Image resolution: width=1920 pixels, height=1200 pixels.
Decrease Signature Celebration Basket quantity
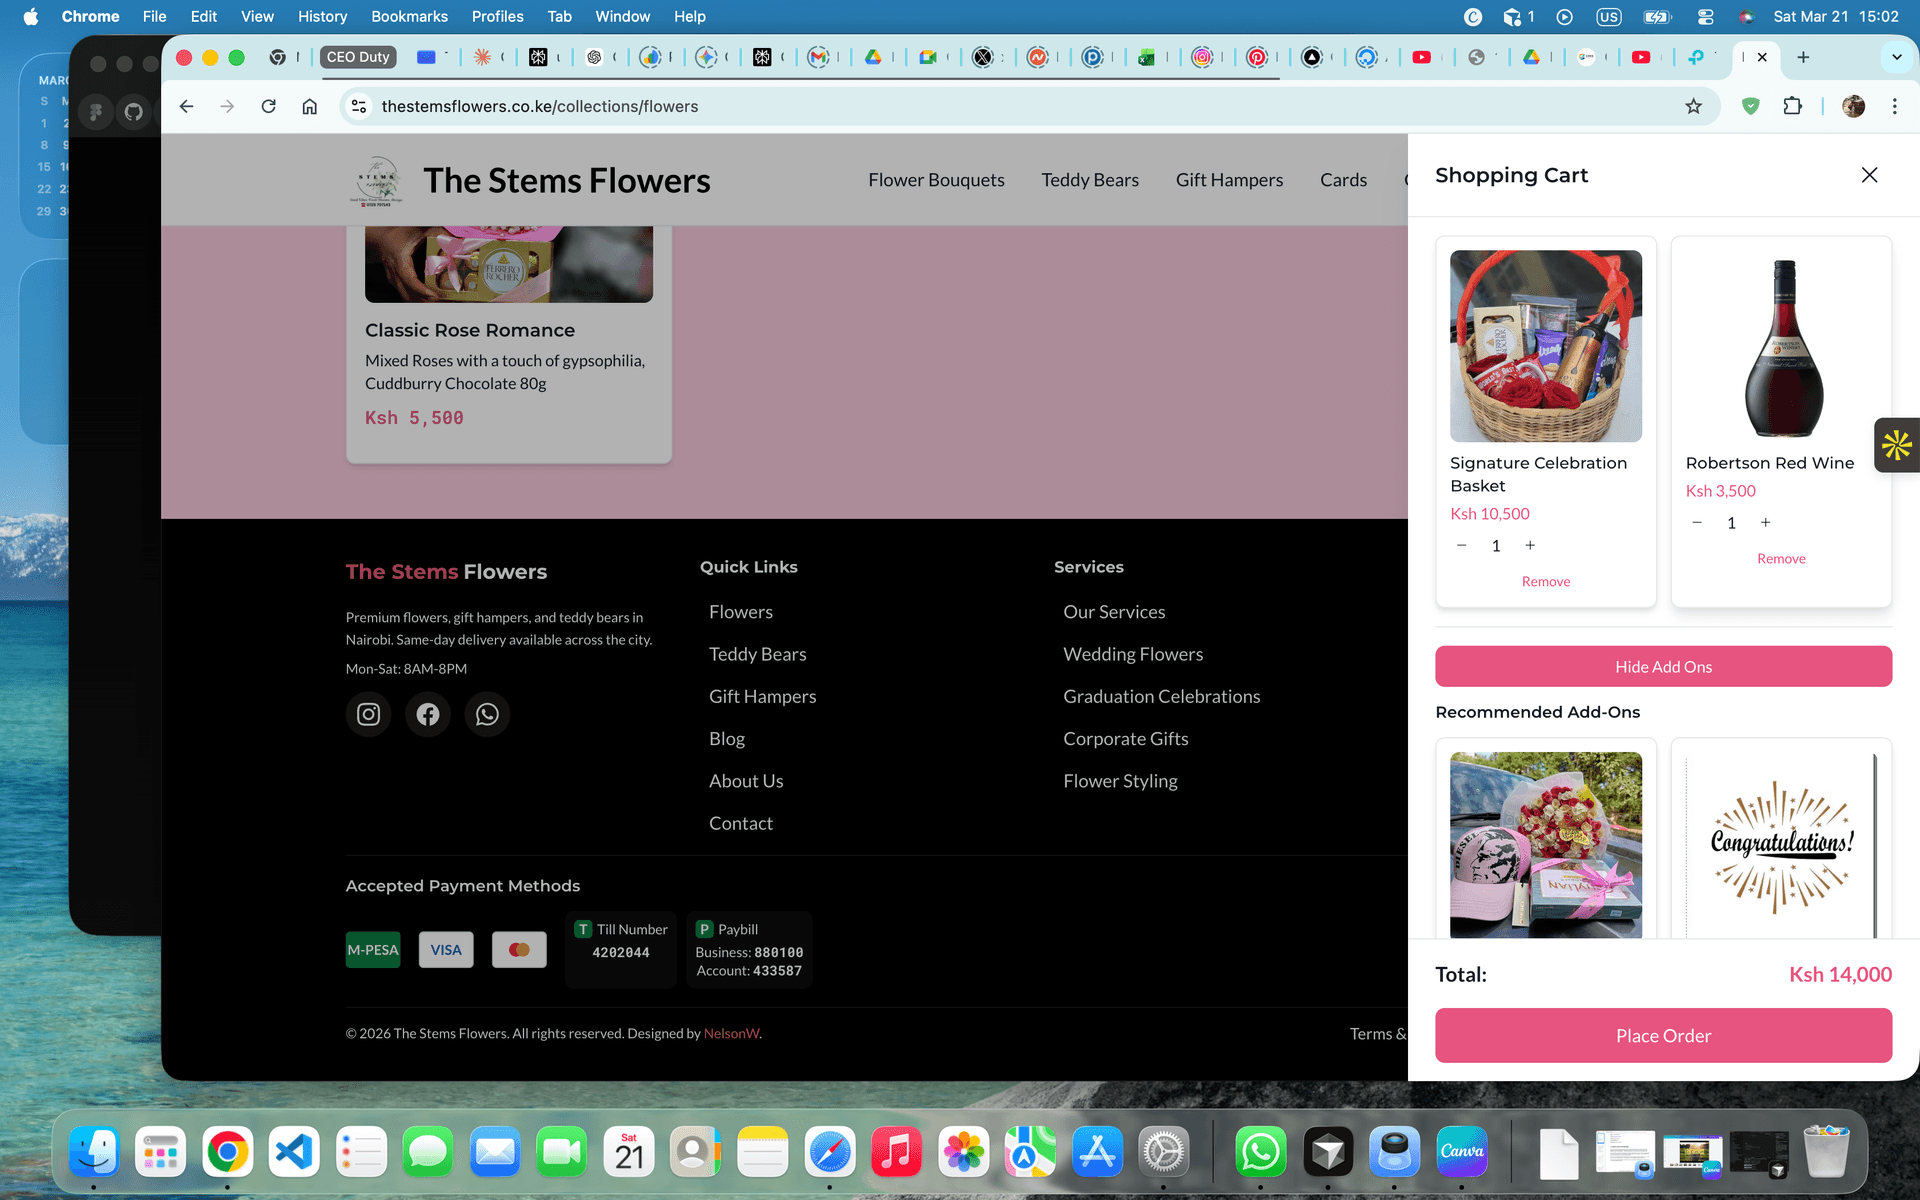(x=1462, y=545)
